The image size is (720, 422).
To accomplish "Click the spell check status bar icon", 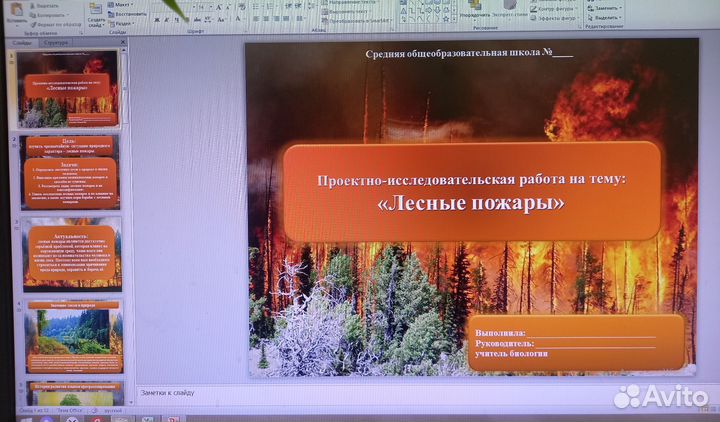I will [x=94, y=411].
